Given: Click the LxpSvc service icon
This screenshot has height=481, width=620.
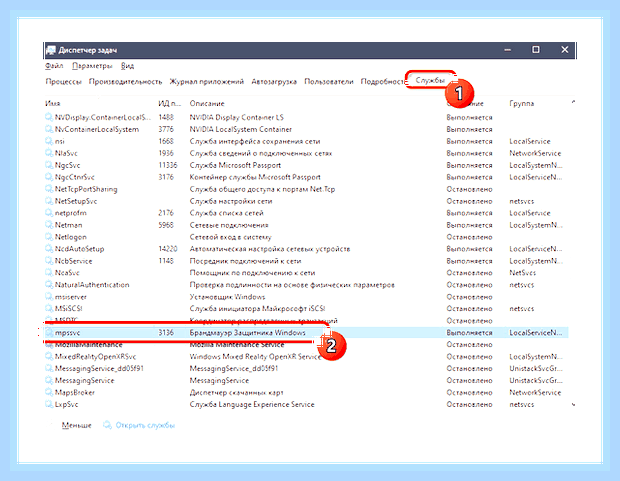Looking at the screenshot, I should click(x=49, y=404).
